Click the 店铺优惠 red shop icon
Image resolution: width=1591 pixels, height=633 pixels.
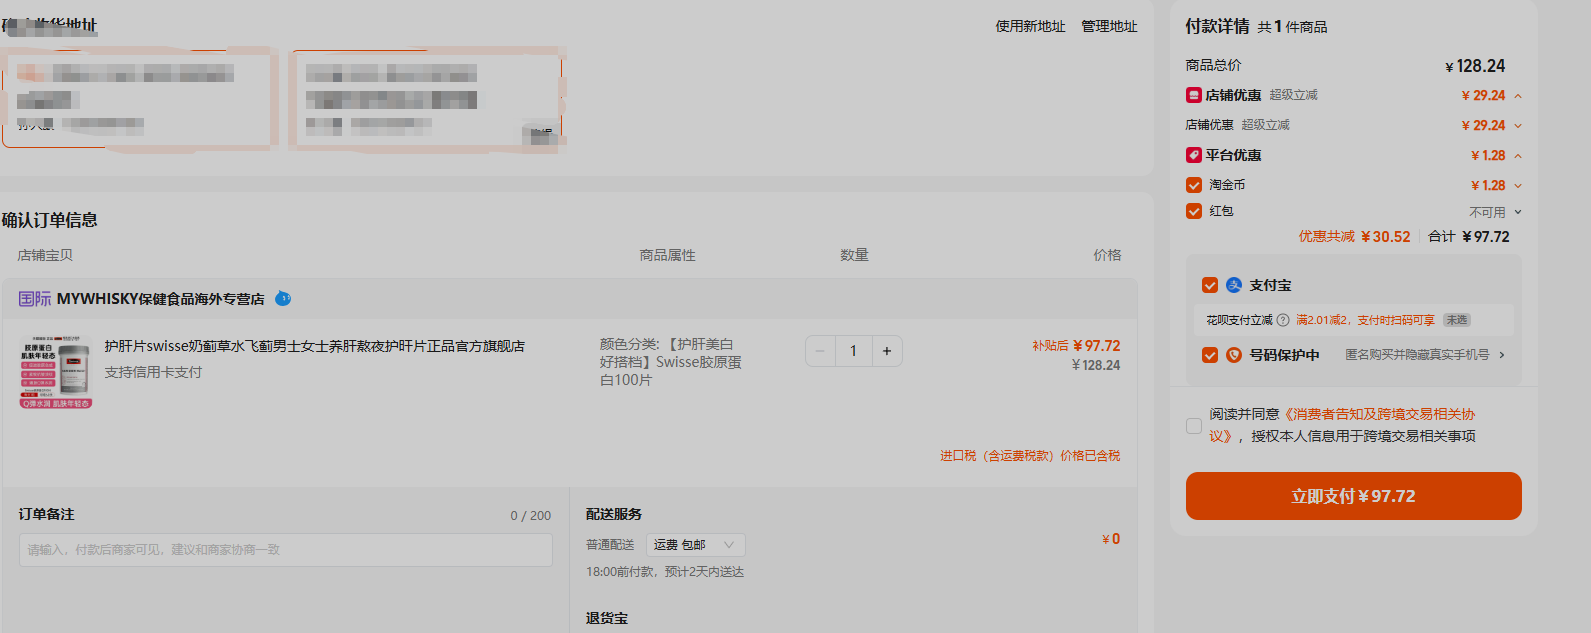coord(1193,95)
